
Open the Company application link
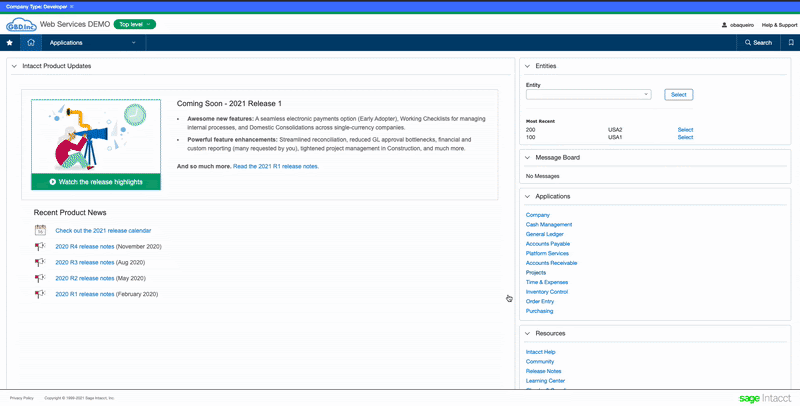(538, 215)
